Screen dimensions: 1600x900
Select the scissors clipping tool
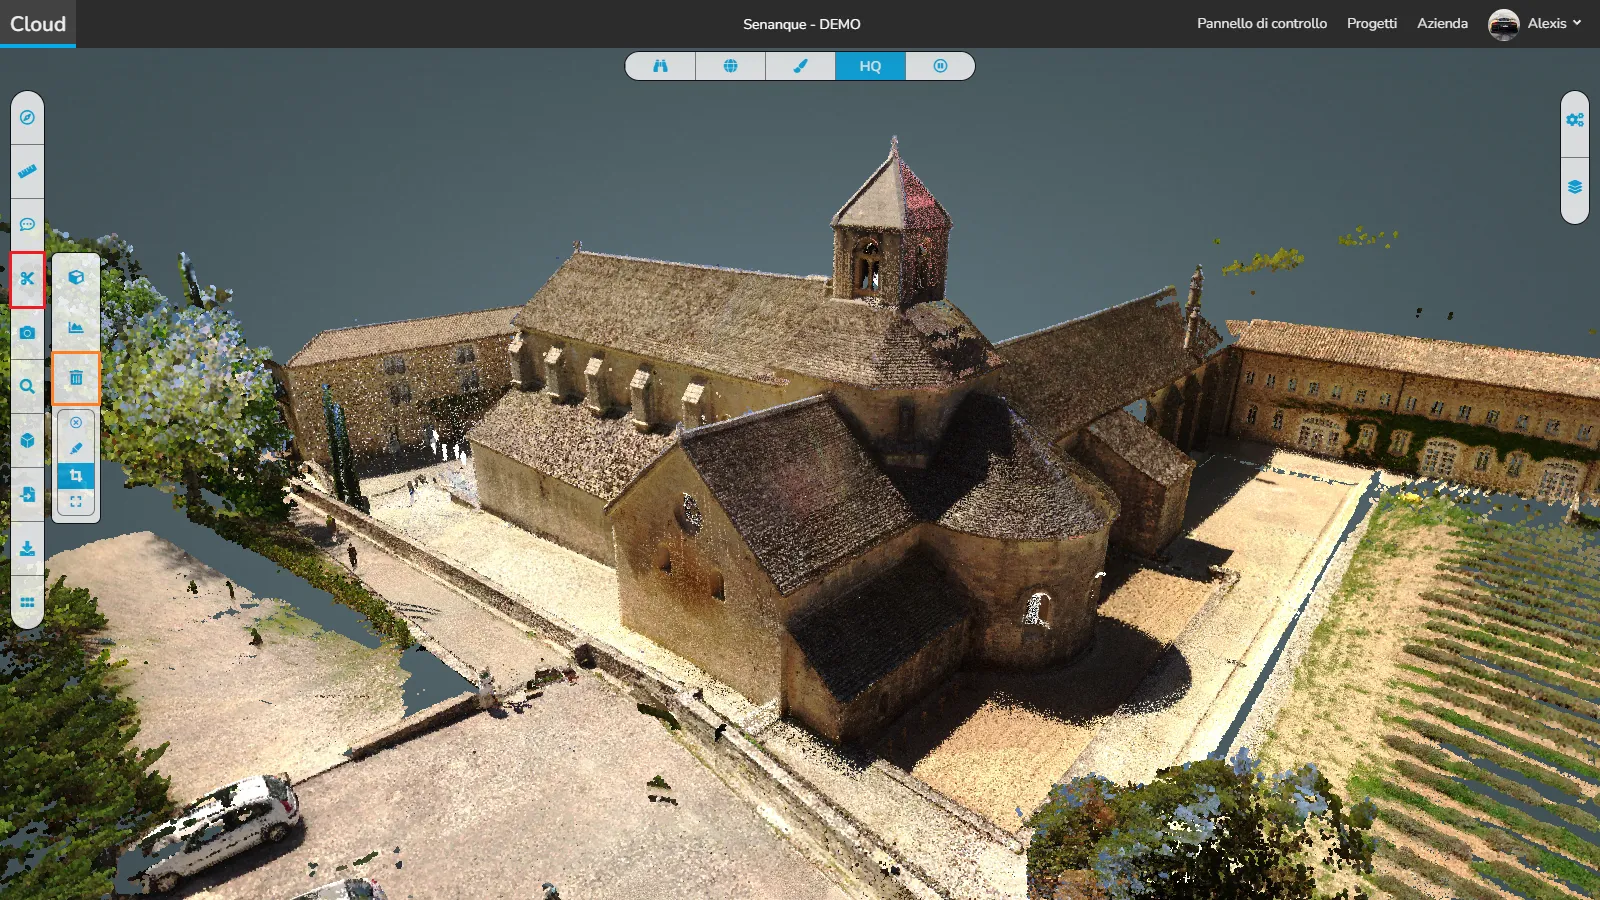(x=27, y=279)
